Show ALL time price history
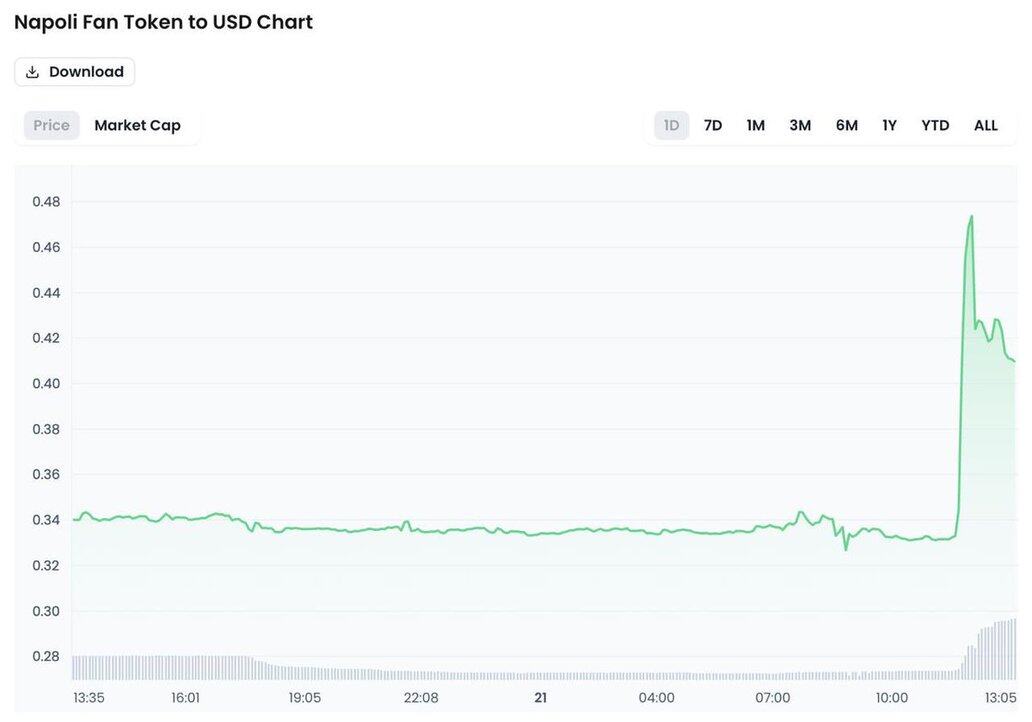Image resolution: width=1032 pixels, height=722 pixels. point(986,125)
